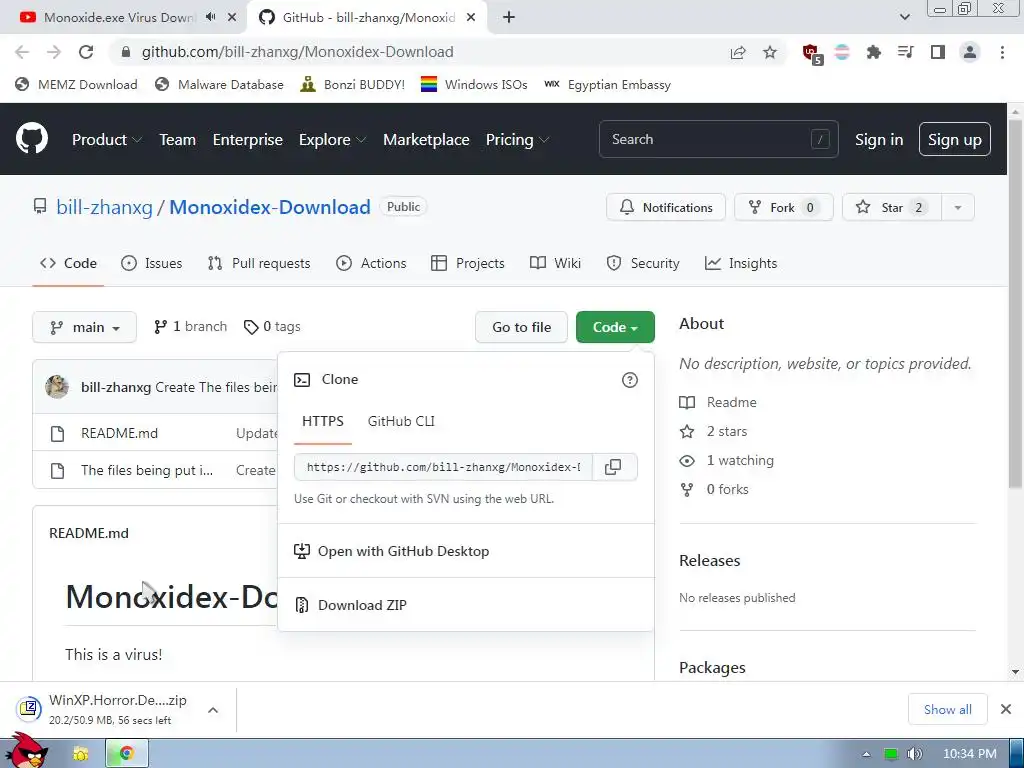Image resolution: width=1024 pixels, height=768 pixels.
Task: Mute the YouTube tab speaker icon
Action: tap(210, 17)
